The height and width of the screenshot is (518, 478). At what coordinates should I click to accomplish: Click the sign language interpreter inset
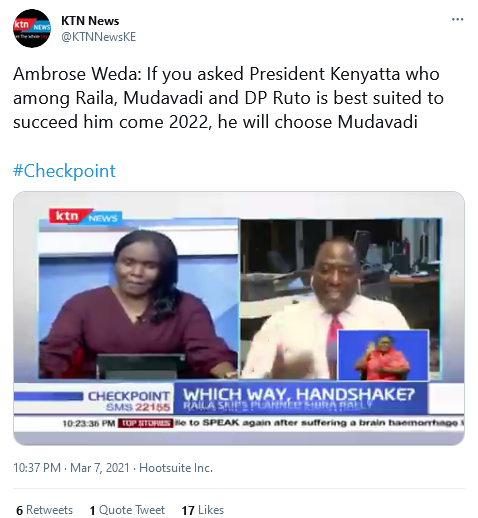pyautogui.click(x=383, y=355)
